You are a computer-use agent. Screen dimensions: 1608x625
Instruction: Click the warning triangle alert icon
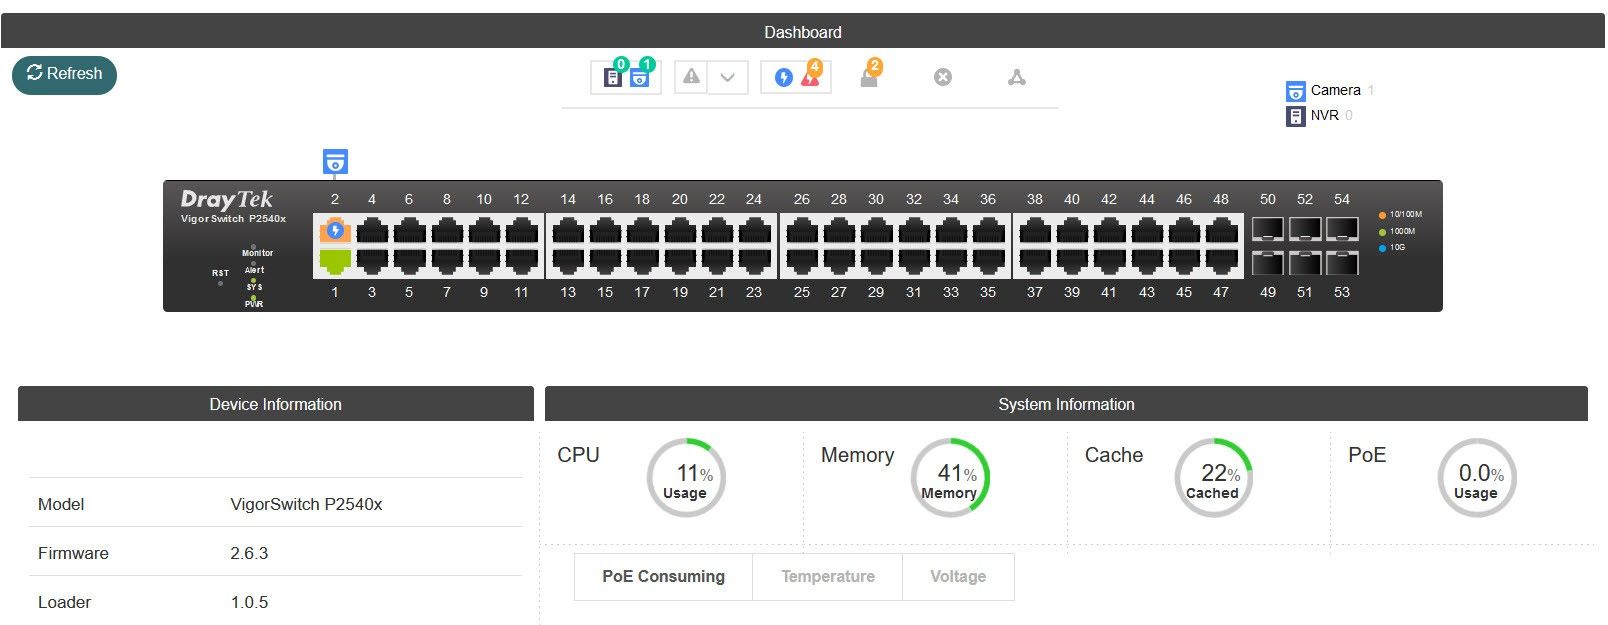coord(691,77)
